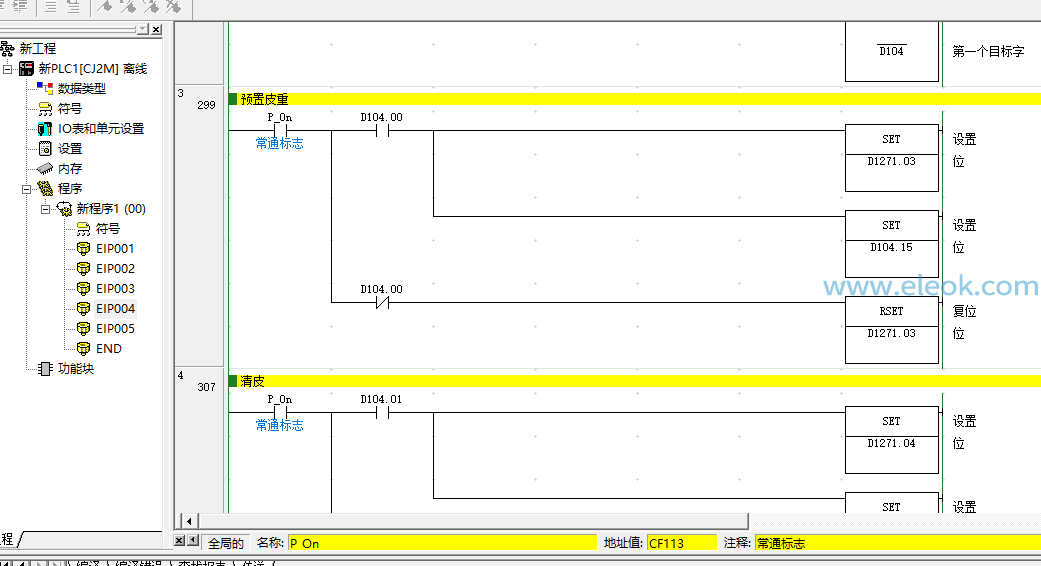
Task: Open the local 符号 icon under 新程序1
Action: (83, 229)
